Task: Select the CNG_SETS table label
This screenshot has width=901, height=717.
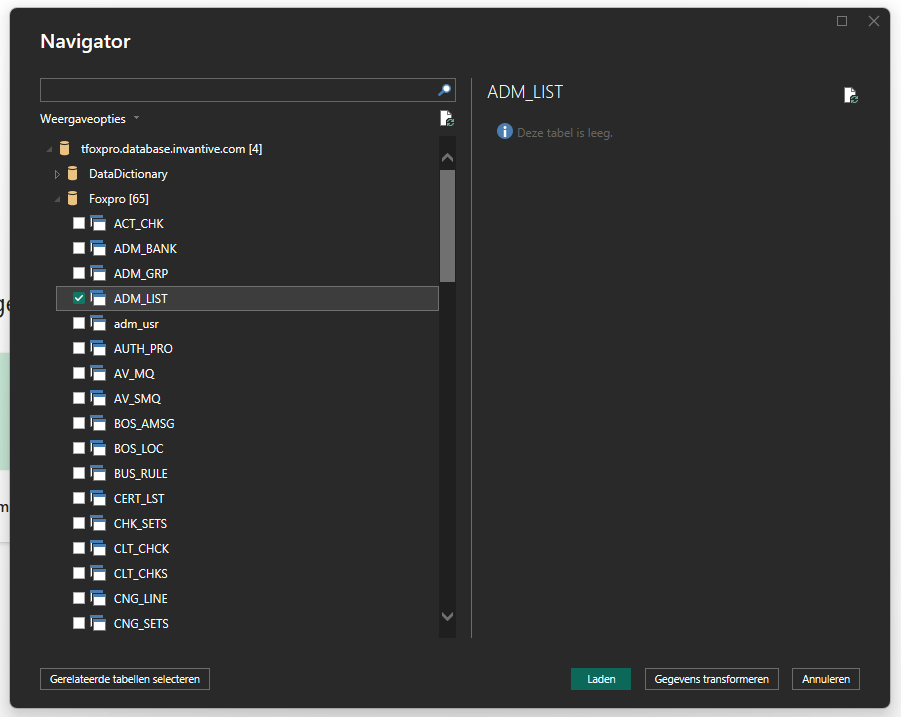Action: tap(141, 623)
